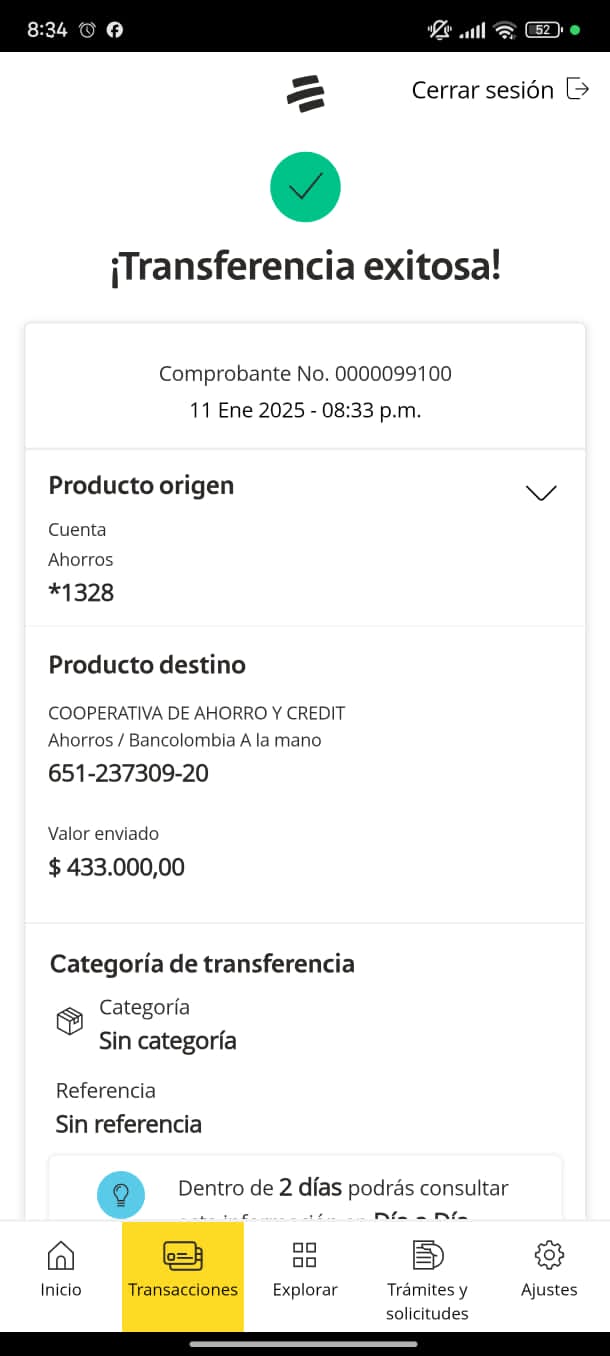Tap the Trámites y solicitudes document icon
The width and height of the screenshot is (610, 1356).
427,1255
